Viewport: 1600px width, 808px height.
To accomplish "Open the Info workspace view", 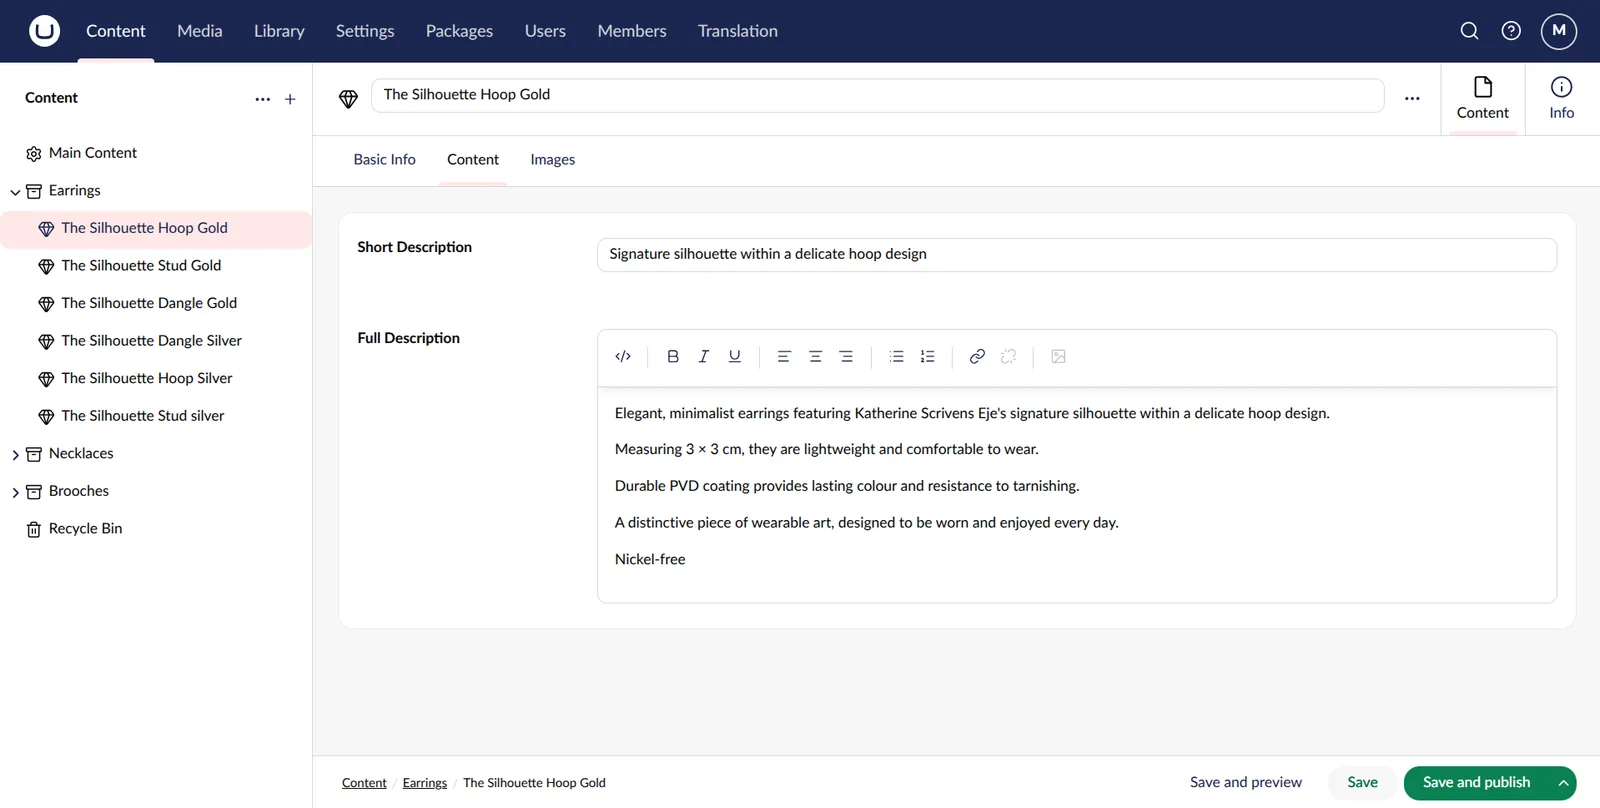I will pyautogui.click(x=1562, y=98).
